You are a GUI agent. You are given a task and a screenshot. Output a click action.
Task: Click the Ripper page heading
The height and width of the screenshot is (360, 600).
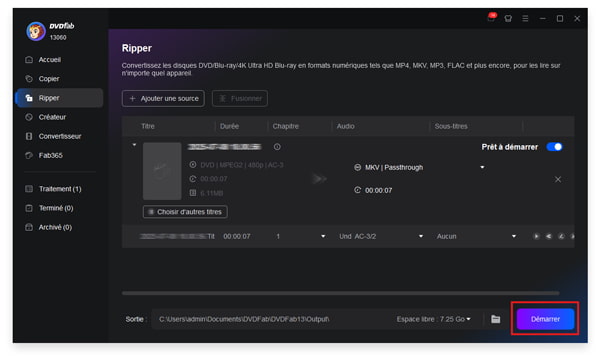pyautogui.click(x=137, y=48)
